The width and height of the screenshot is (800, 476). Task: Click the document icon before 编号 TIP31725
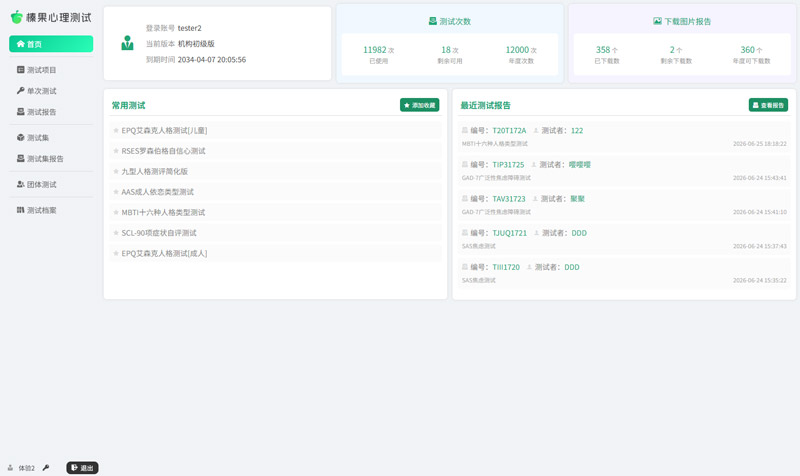click(x=465, y=164)
